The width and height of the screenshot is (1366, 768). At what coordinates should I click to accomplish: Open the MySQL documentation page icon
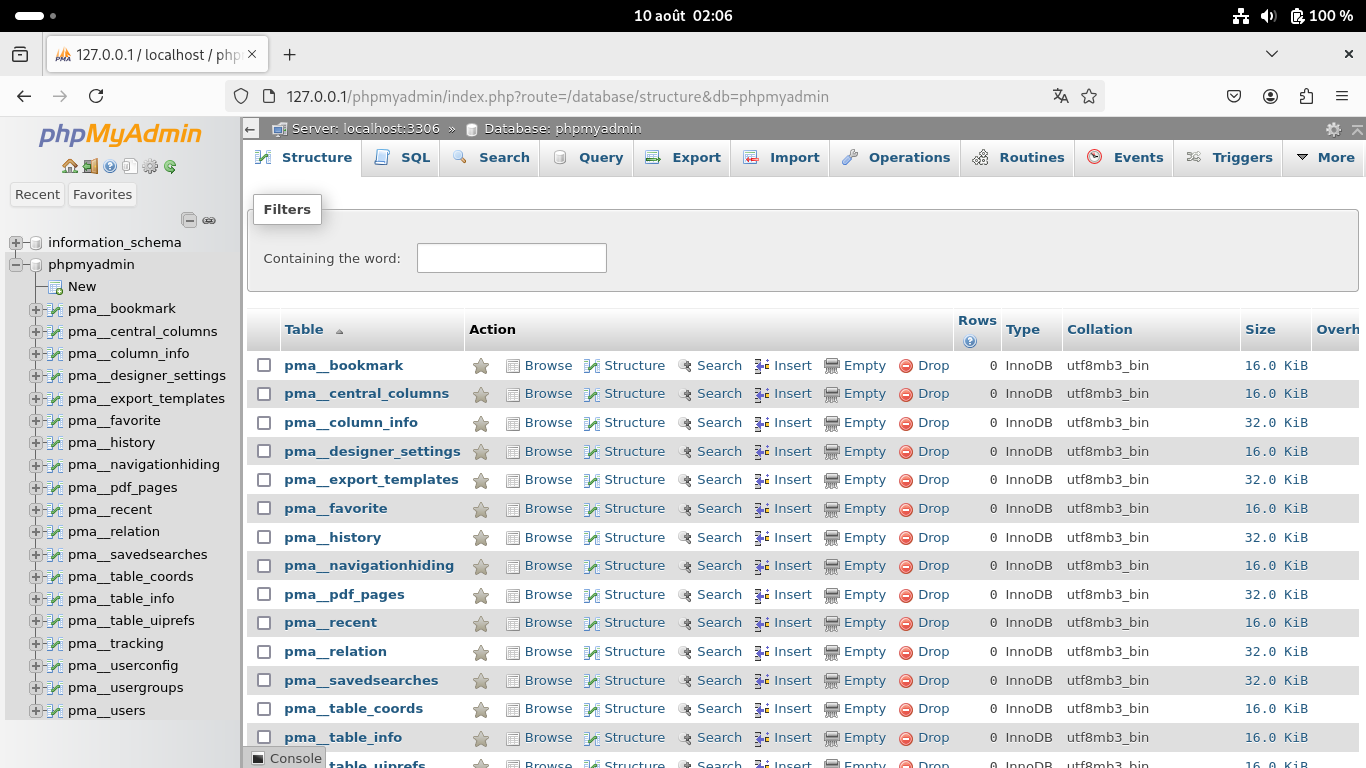pyautogui.click(x=130, y=167)
